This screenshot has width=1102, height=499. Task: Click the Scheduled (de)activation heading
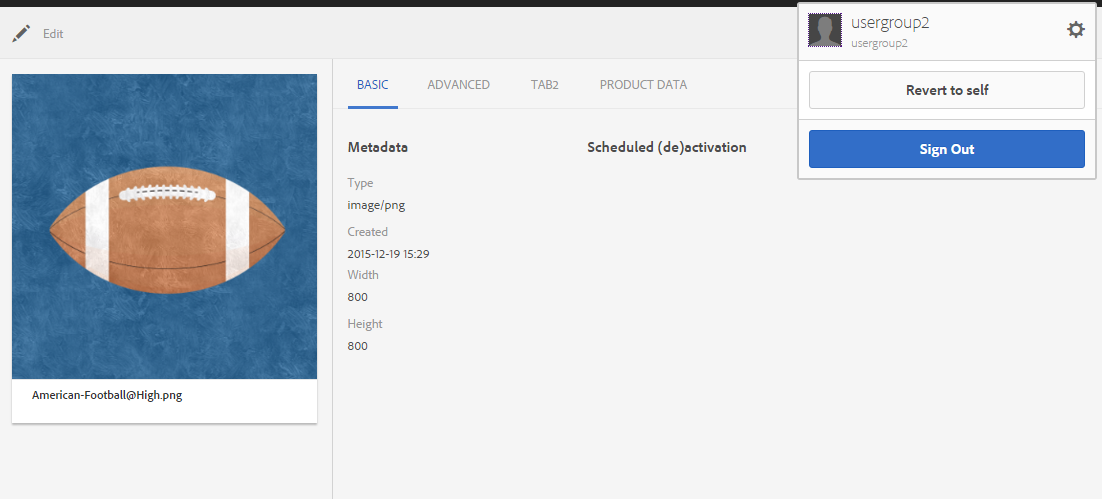pyautogui.click(x=666, y=147)
